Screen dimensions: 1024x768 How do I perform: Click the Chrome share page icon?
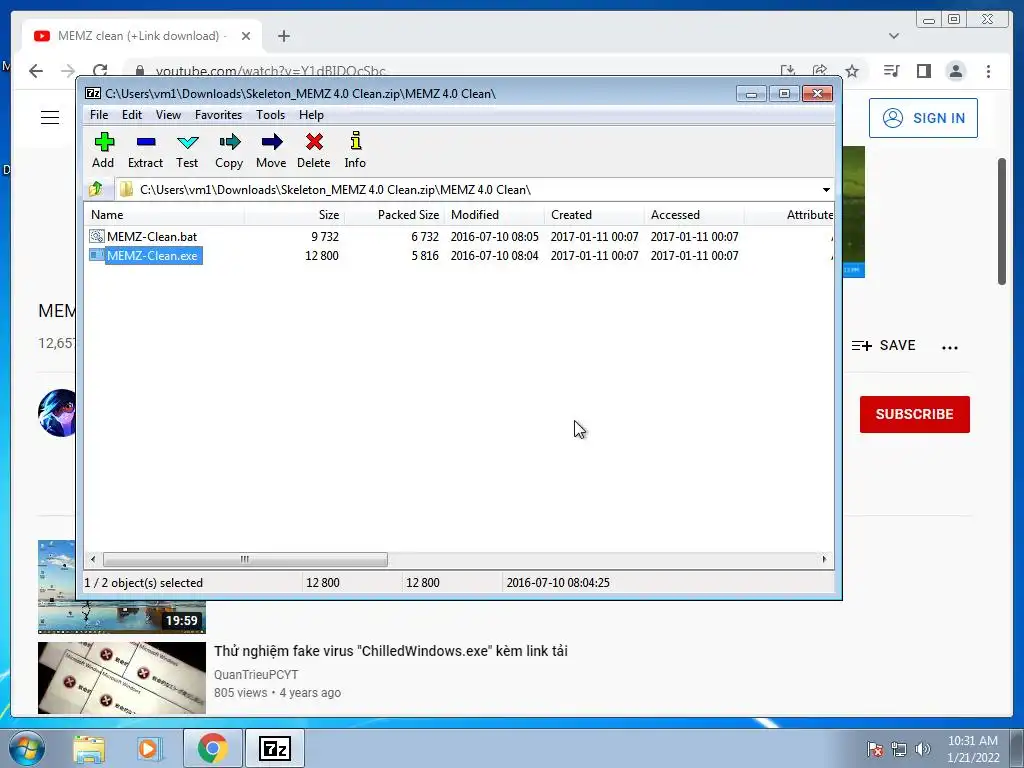coord(820,71)
